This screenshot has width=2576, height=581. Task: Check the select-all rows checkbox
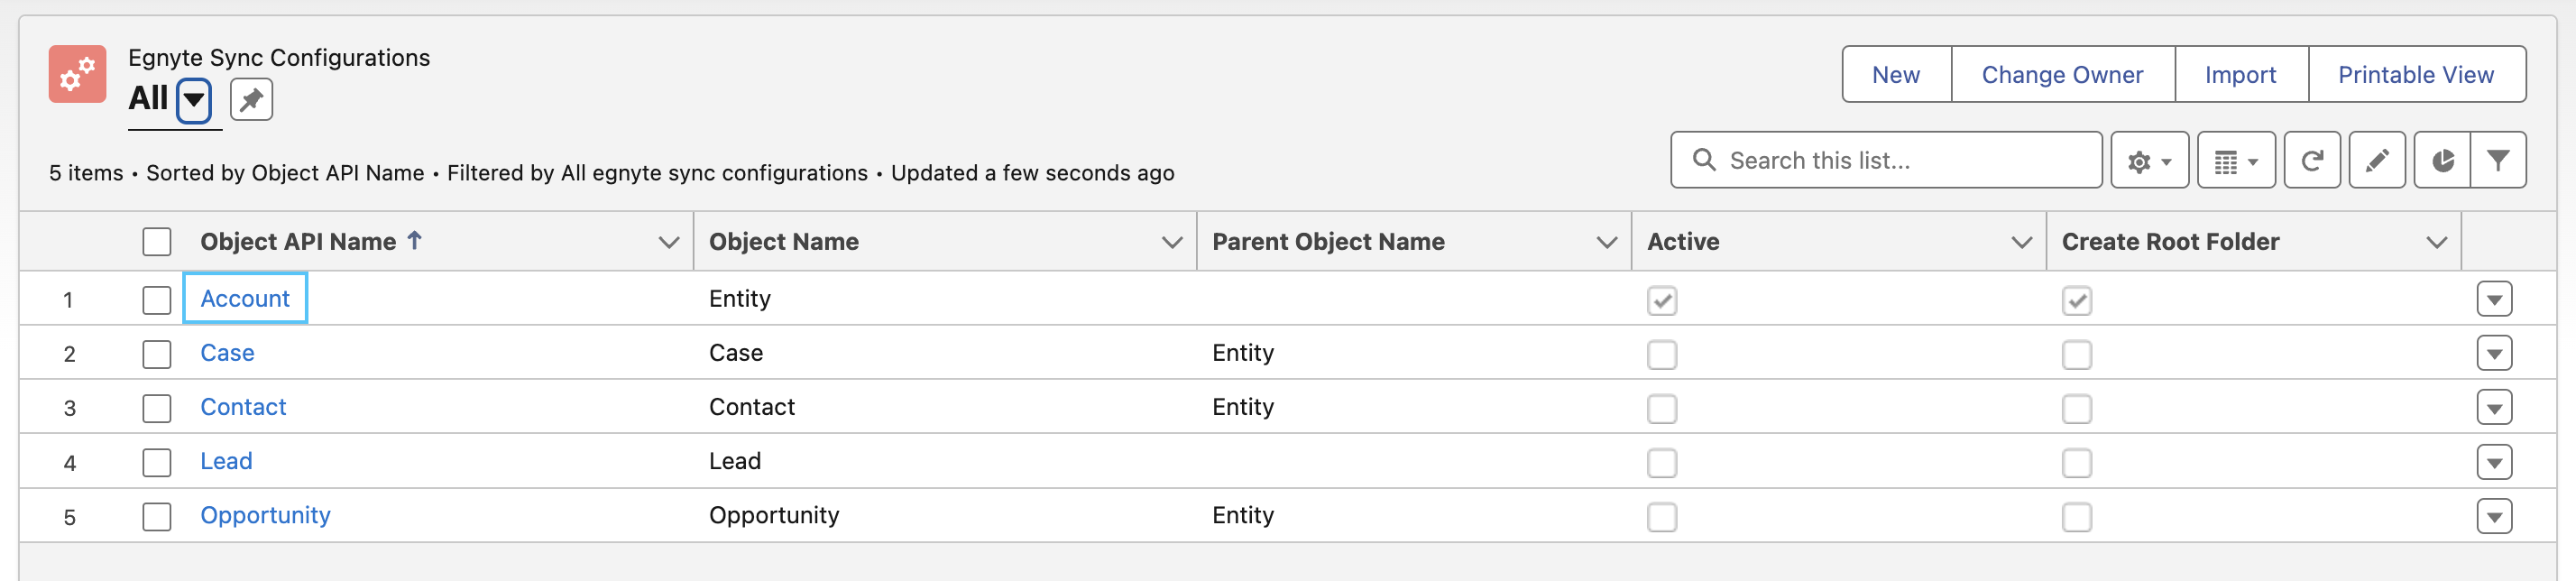[157, 242]
